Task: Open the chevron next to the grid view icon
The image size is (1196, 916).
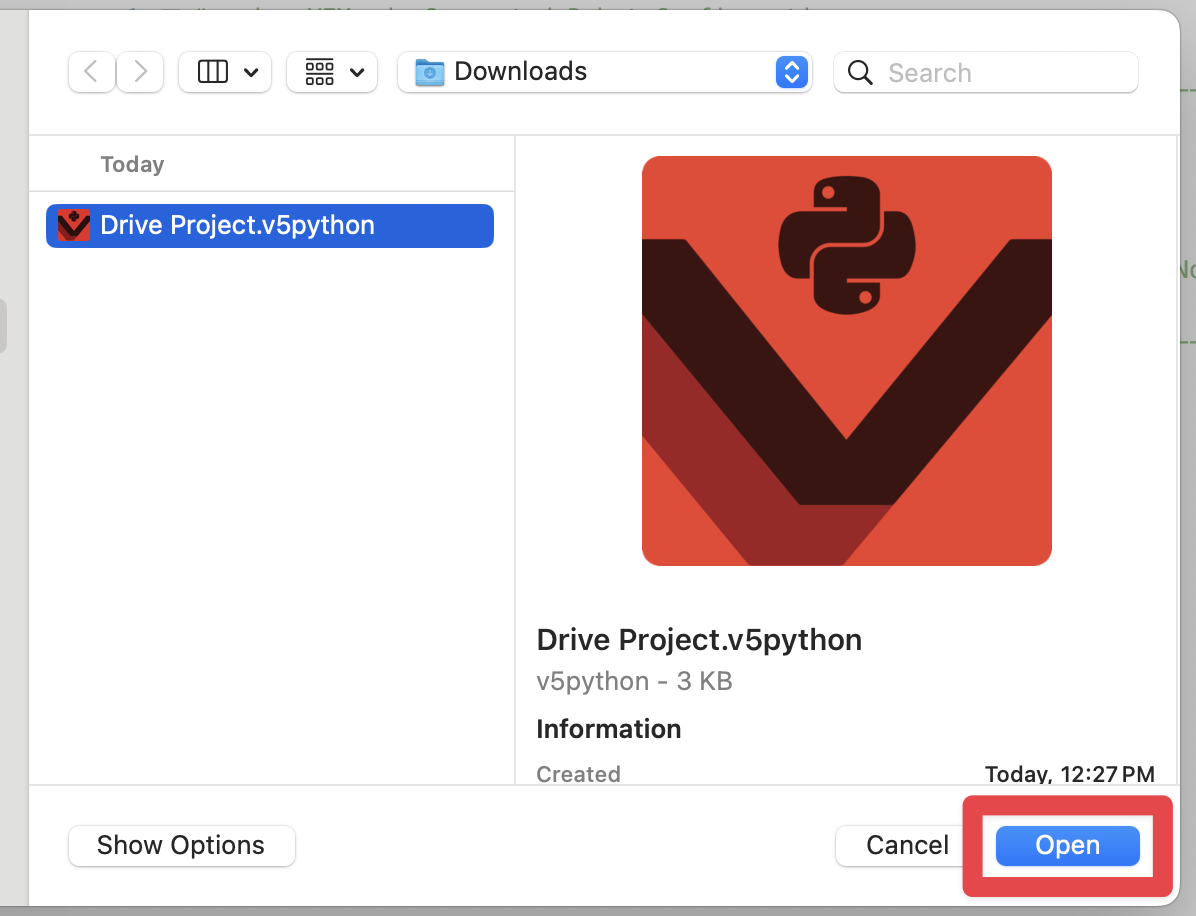Action: click(356, 71)
